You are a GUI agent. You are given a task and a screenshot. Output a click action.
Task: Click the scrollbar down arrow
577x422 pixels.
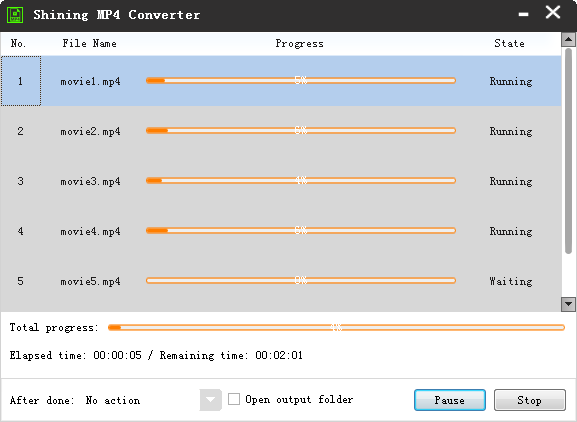point(568,304)
